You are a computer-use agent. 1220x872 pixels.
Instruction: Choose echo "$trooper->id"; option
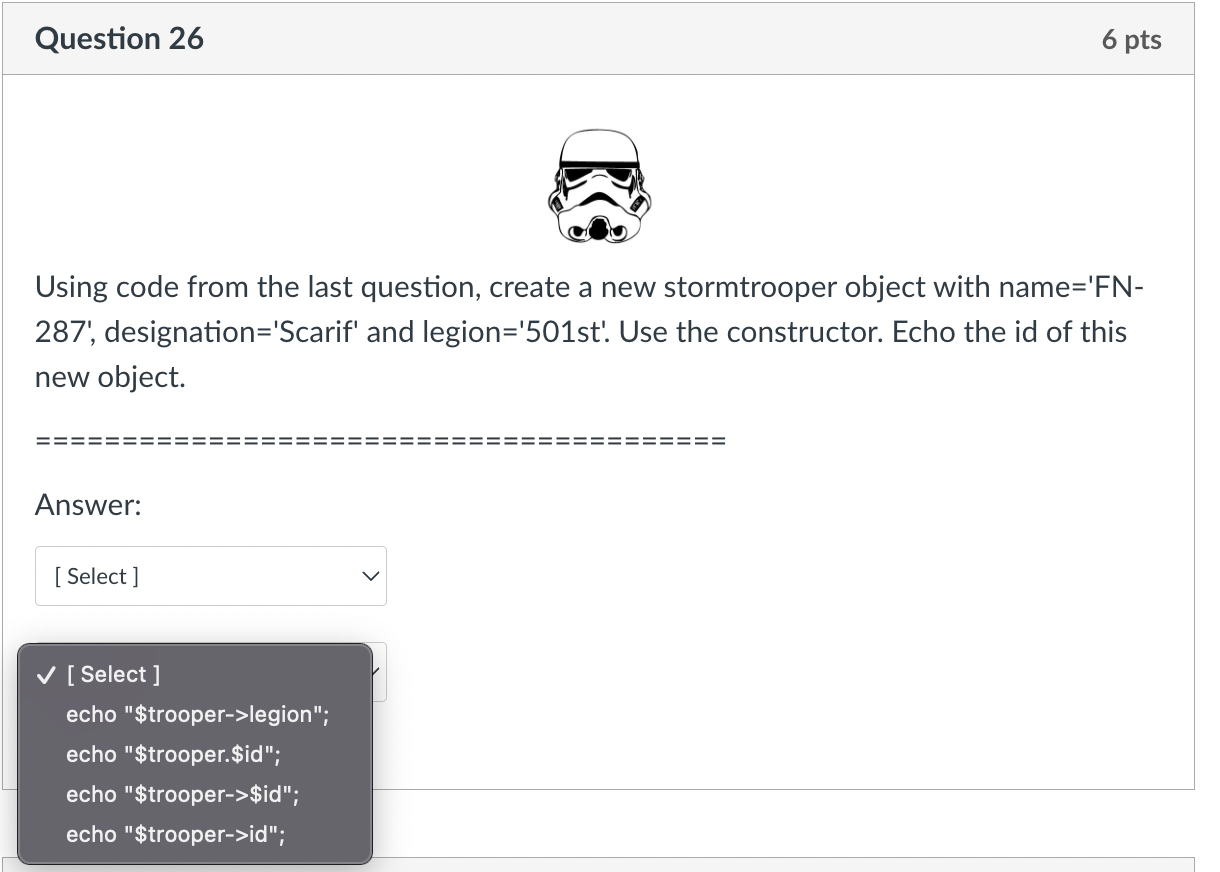(x=195, y=834)
